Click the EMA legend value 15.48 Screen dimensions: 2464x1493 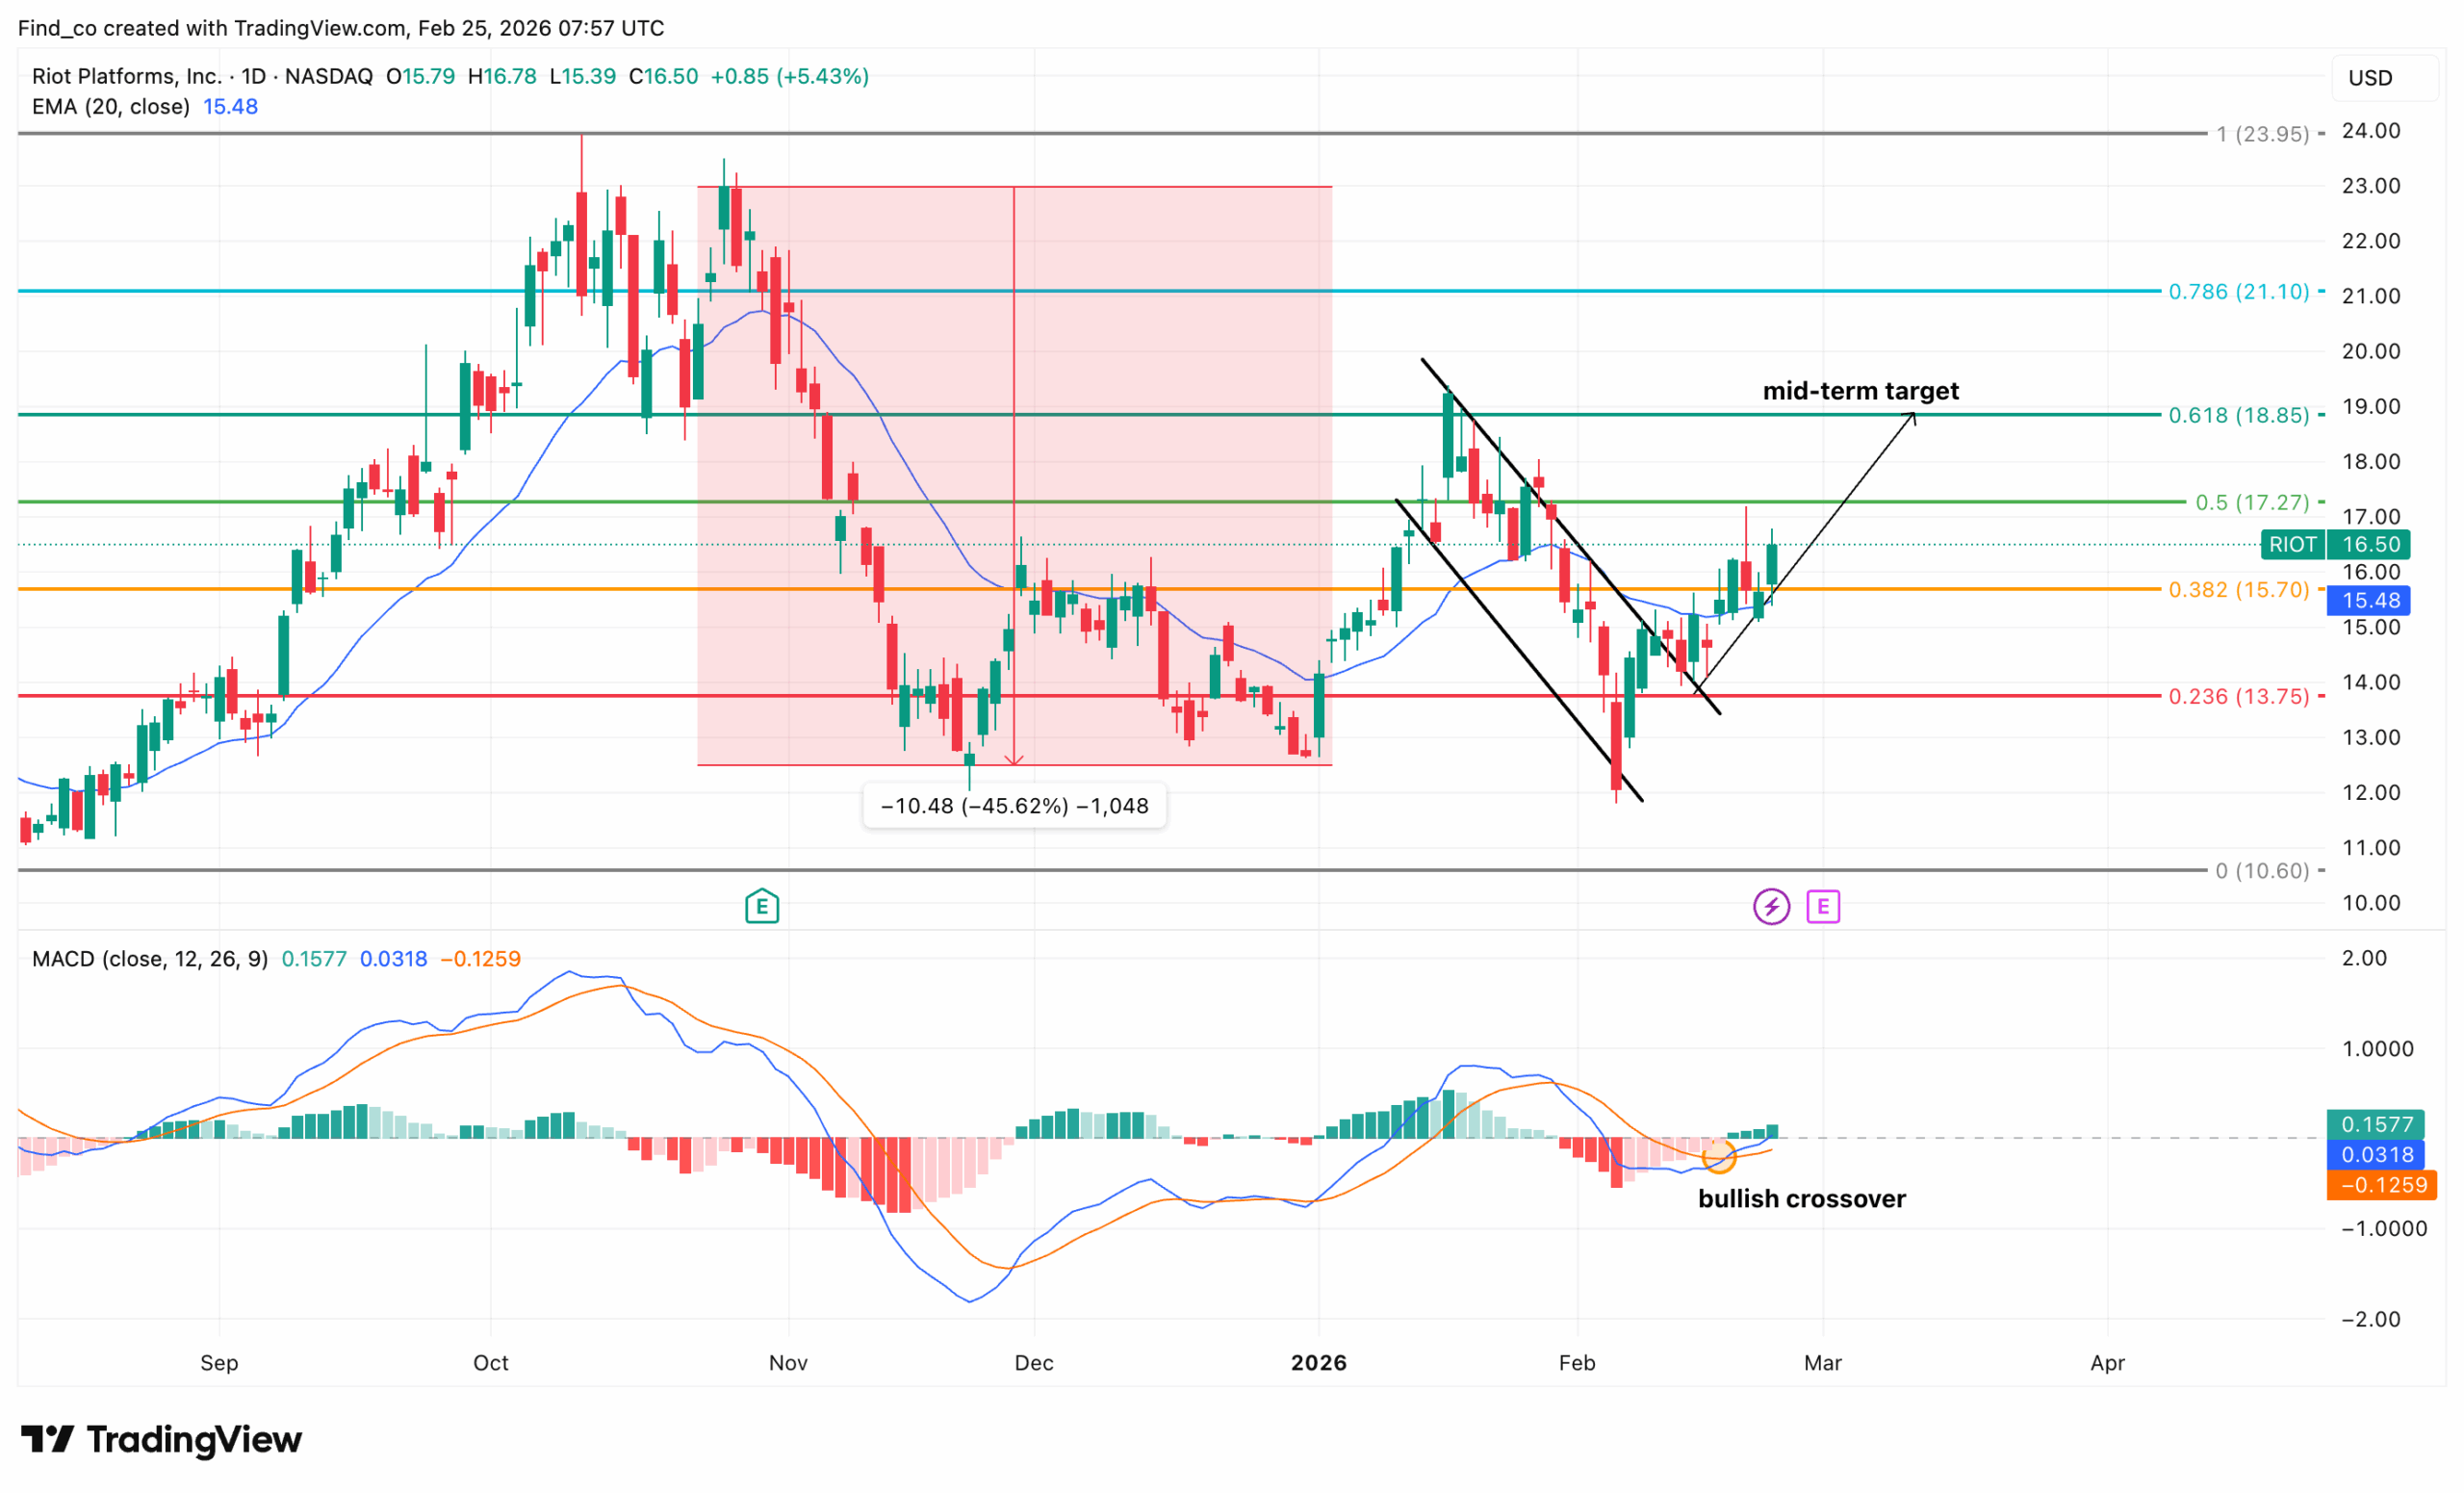point(231,106)
